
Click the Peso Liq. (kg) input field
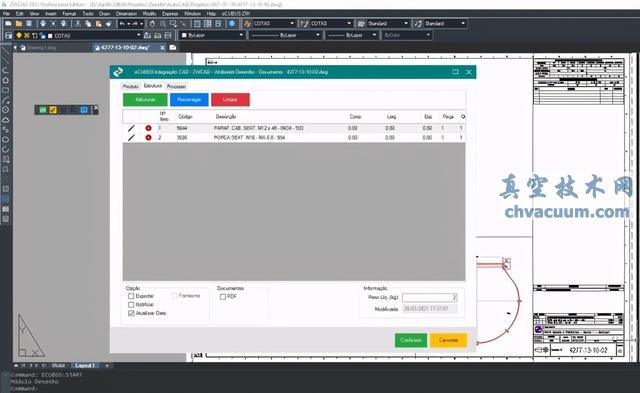430,298
